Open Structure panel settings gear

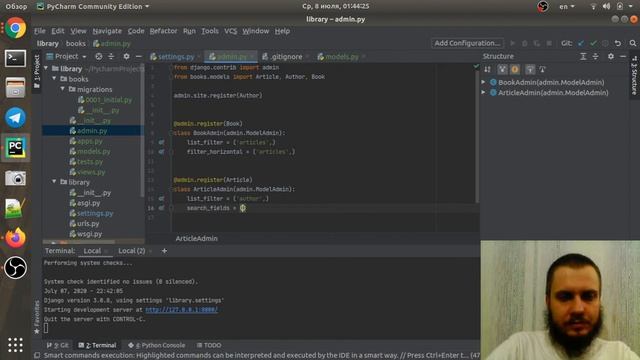(x=611, y=56)
